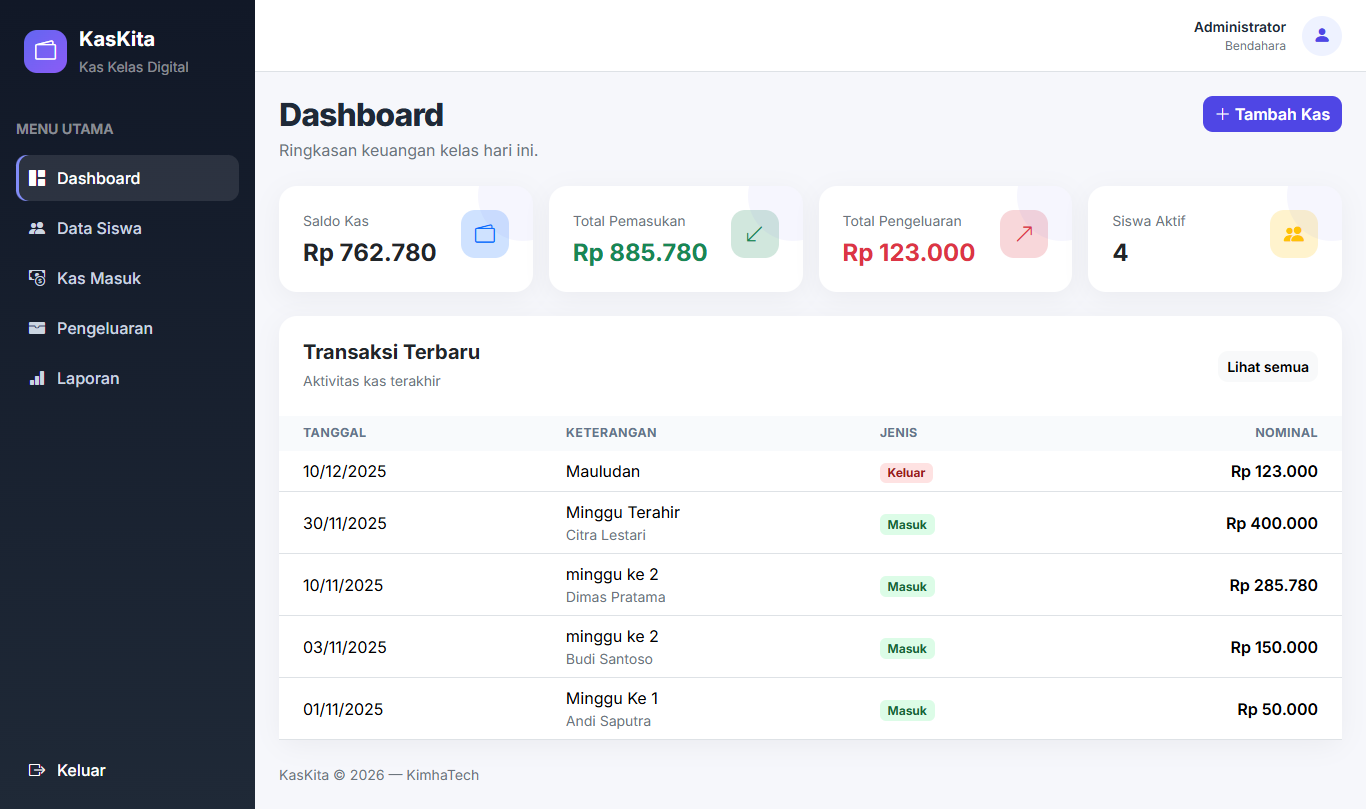Click the Mauludan description cell
Viewport: 1366px width, 809px height.
tap(603, 471)
